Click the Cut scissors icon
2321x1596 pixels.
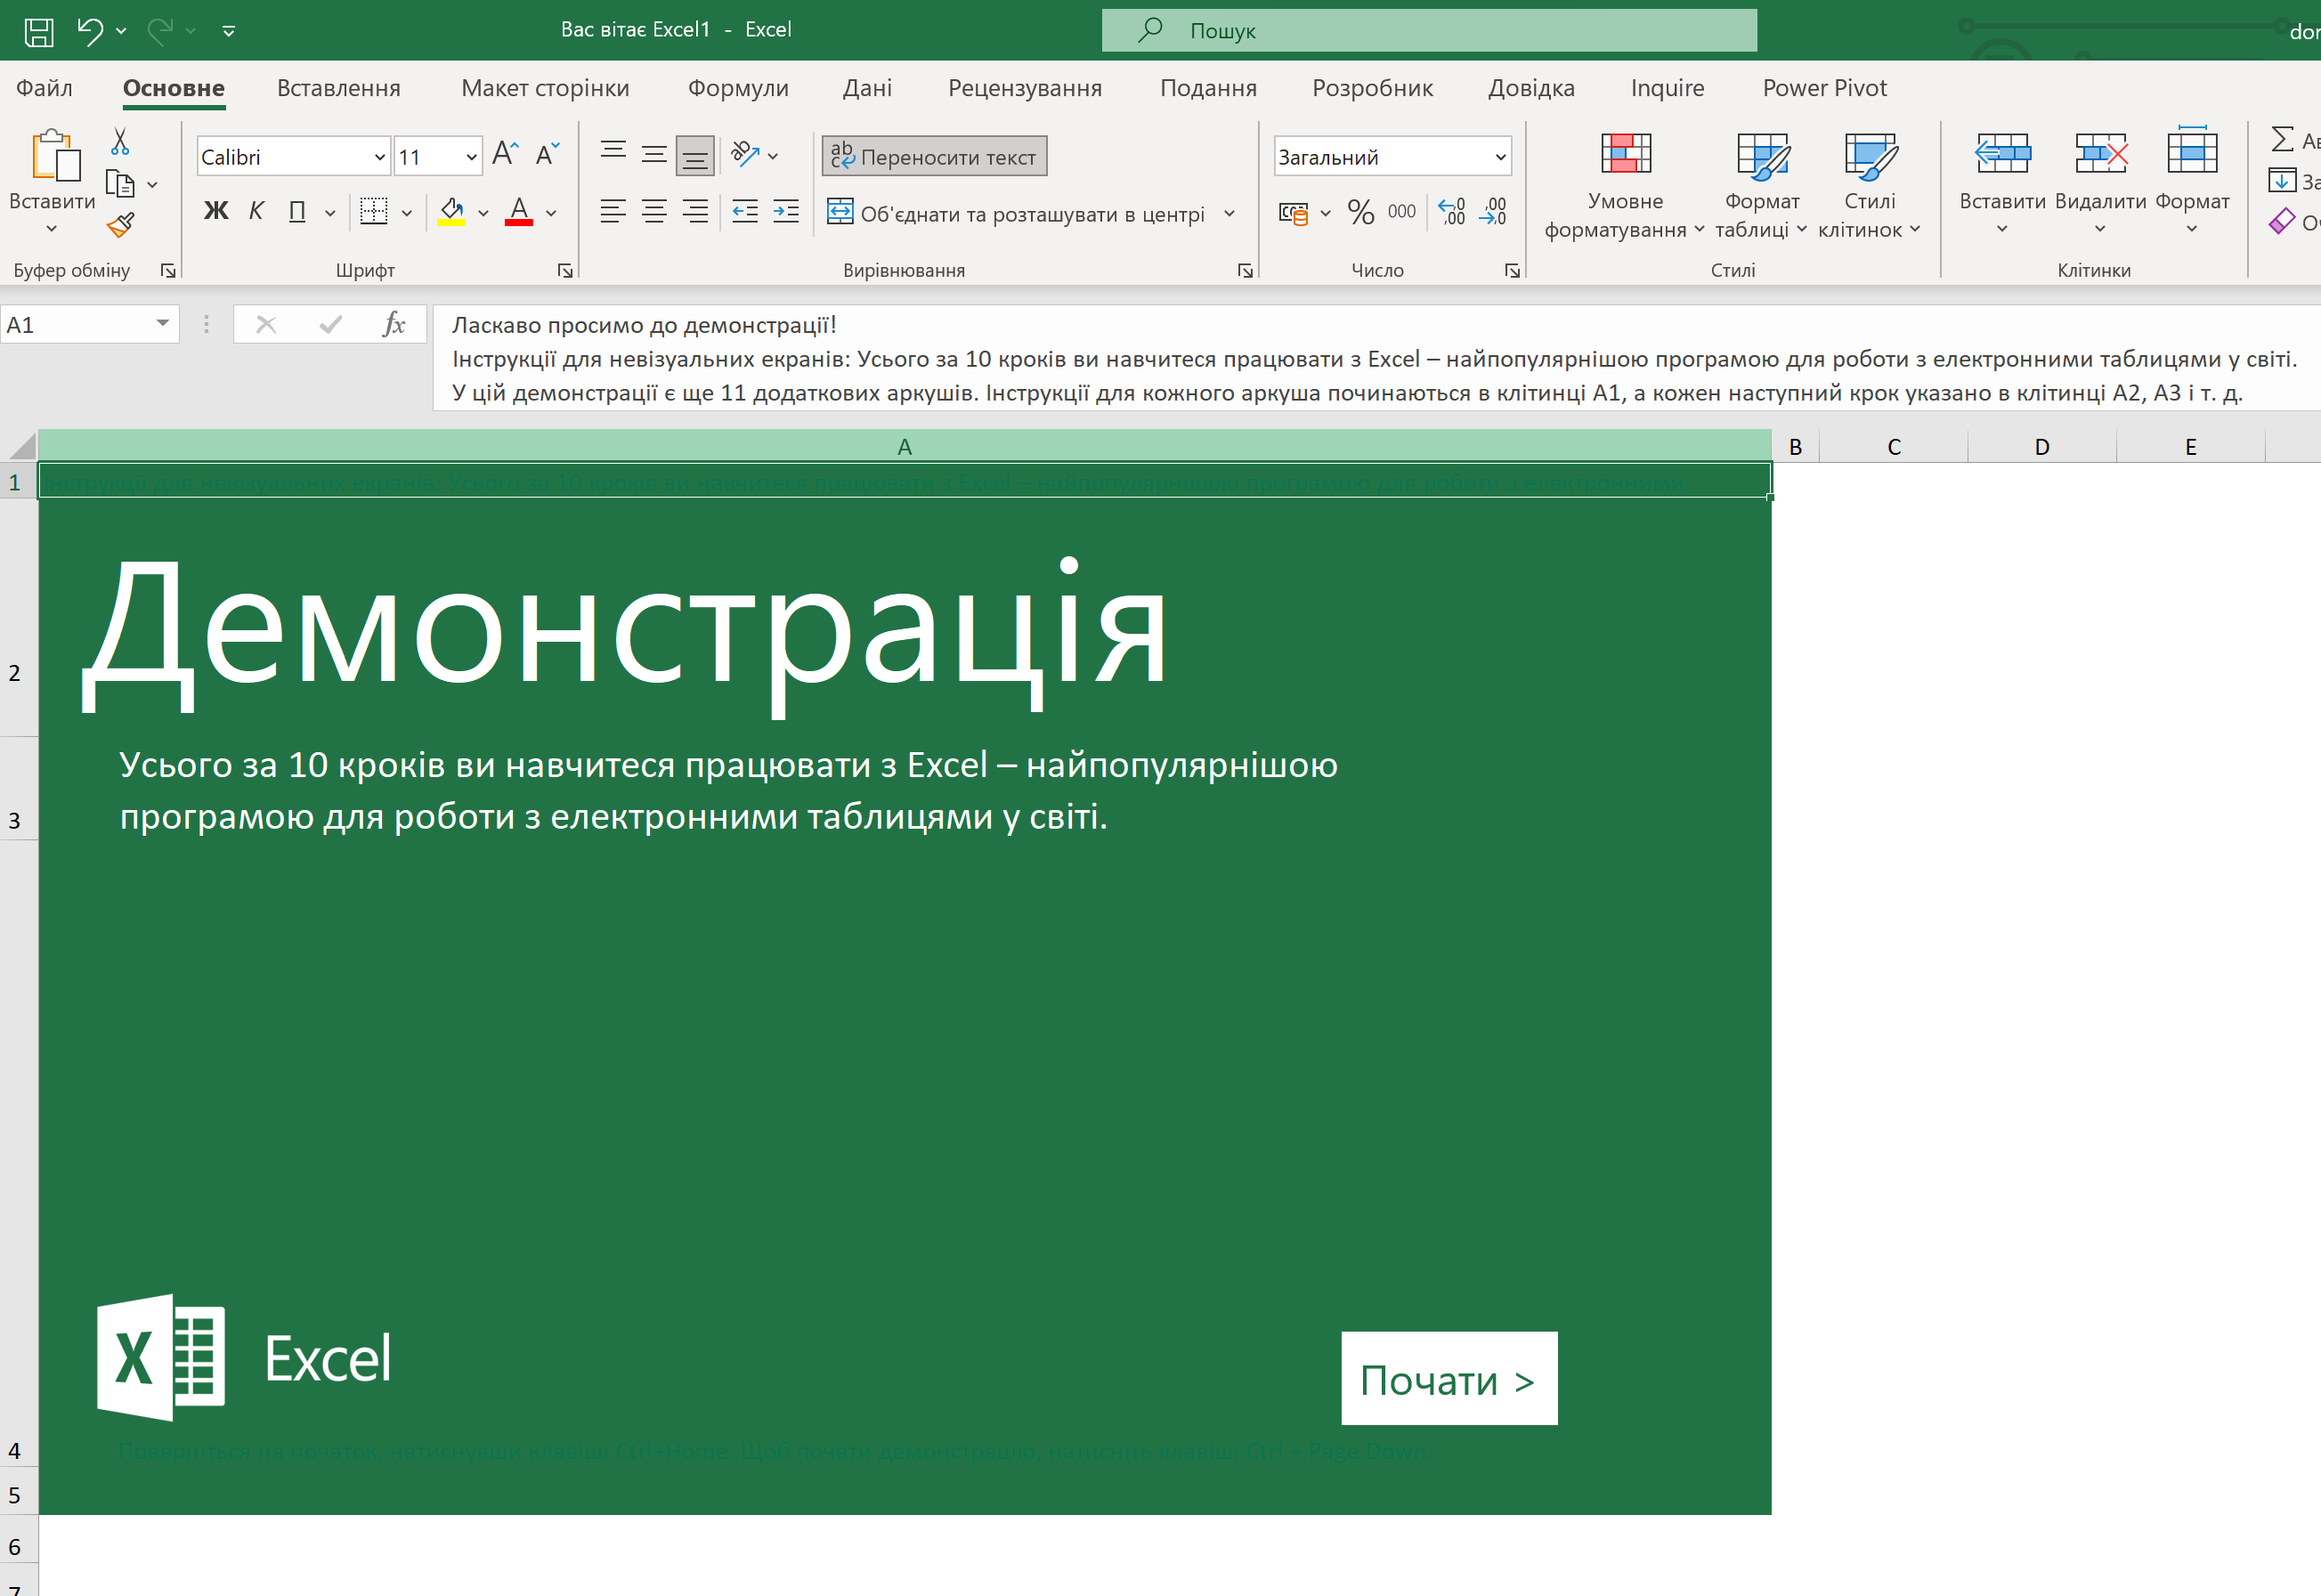click(120, 142)
